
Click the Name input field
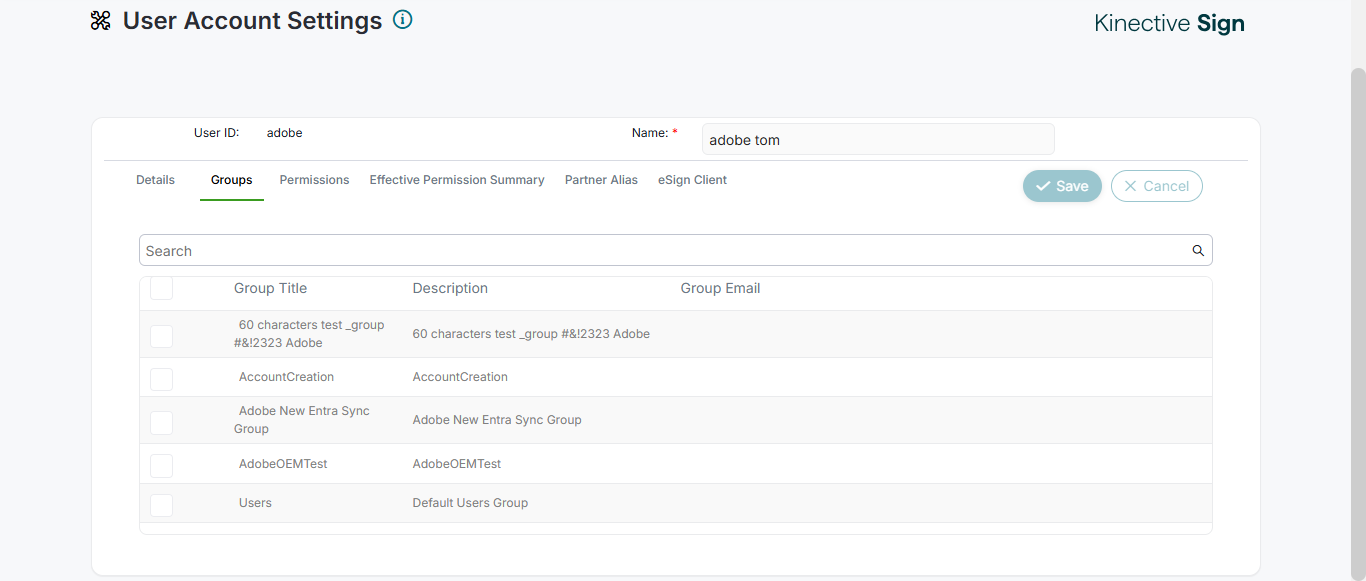point(877,140)
